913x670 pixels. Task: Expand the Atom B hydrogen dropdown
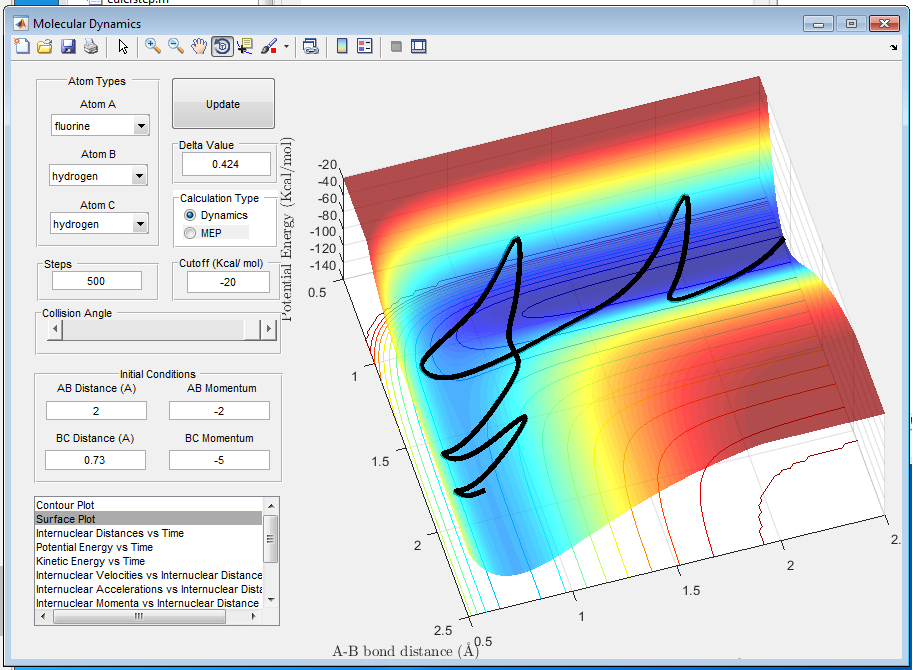(139, 176)
